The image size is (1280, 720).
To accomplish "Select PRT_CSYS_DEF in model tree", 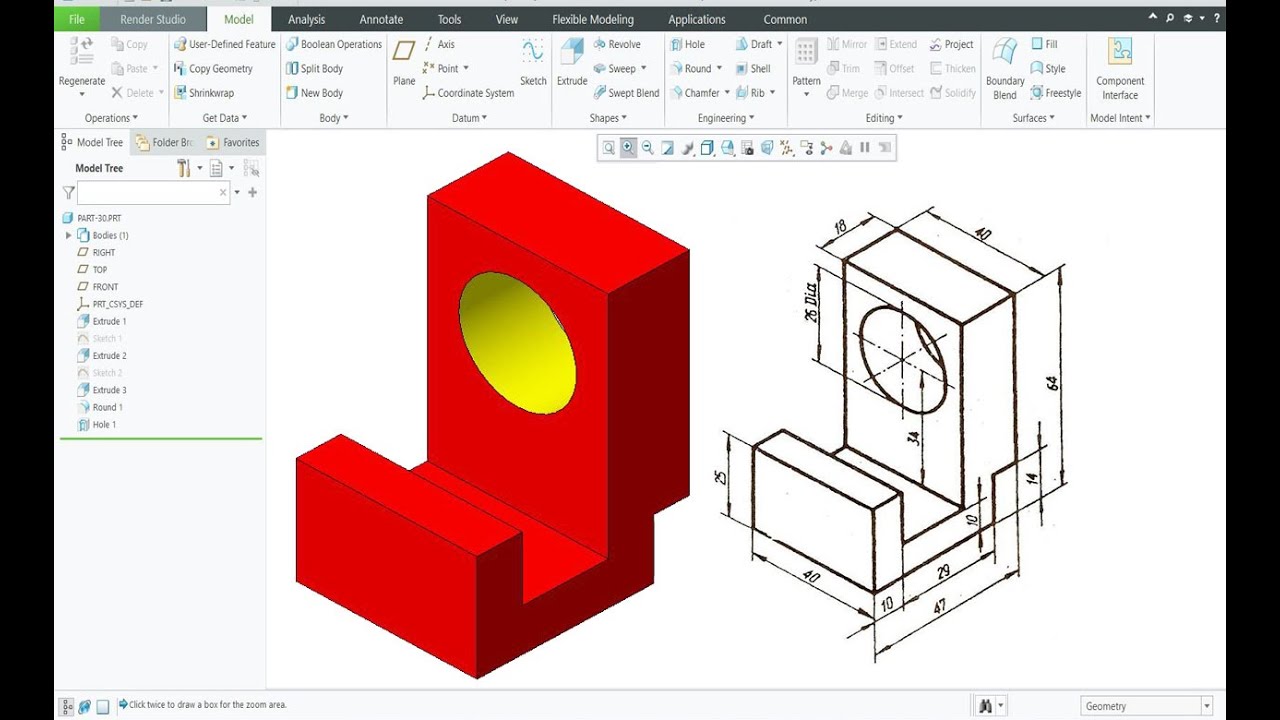I will pyautogui.click(x=110, y=304).
